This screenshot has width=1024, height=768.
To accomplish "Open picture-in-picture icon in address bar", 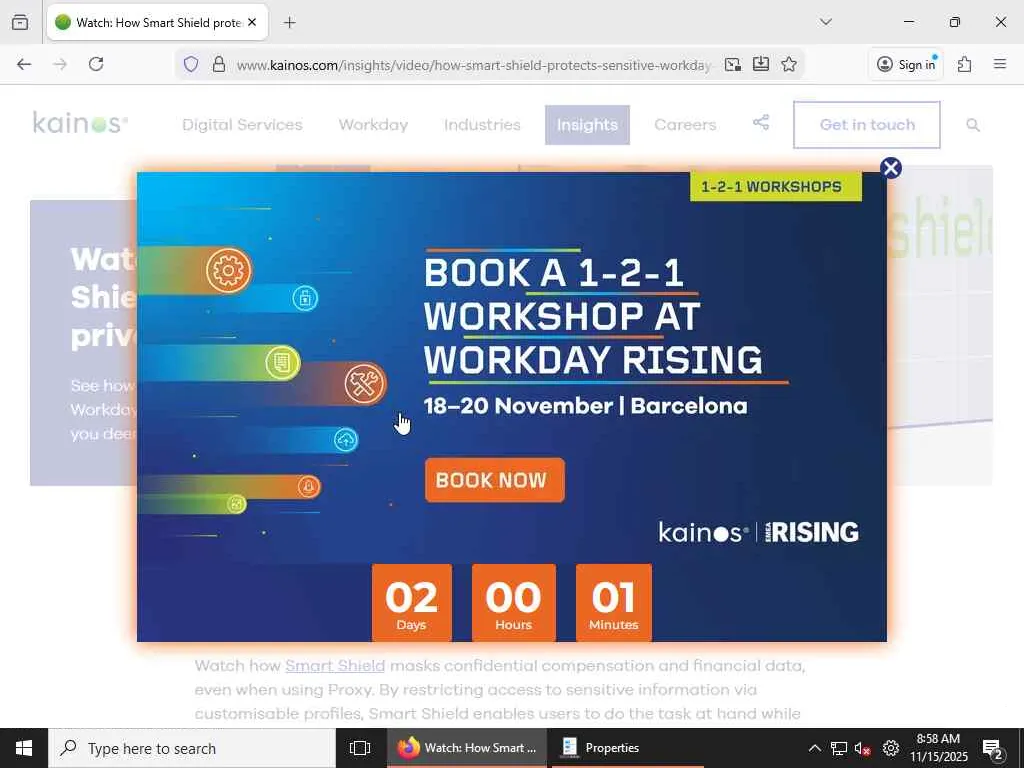I will pyautogui.click(x=733, y=64).
